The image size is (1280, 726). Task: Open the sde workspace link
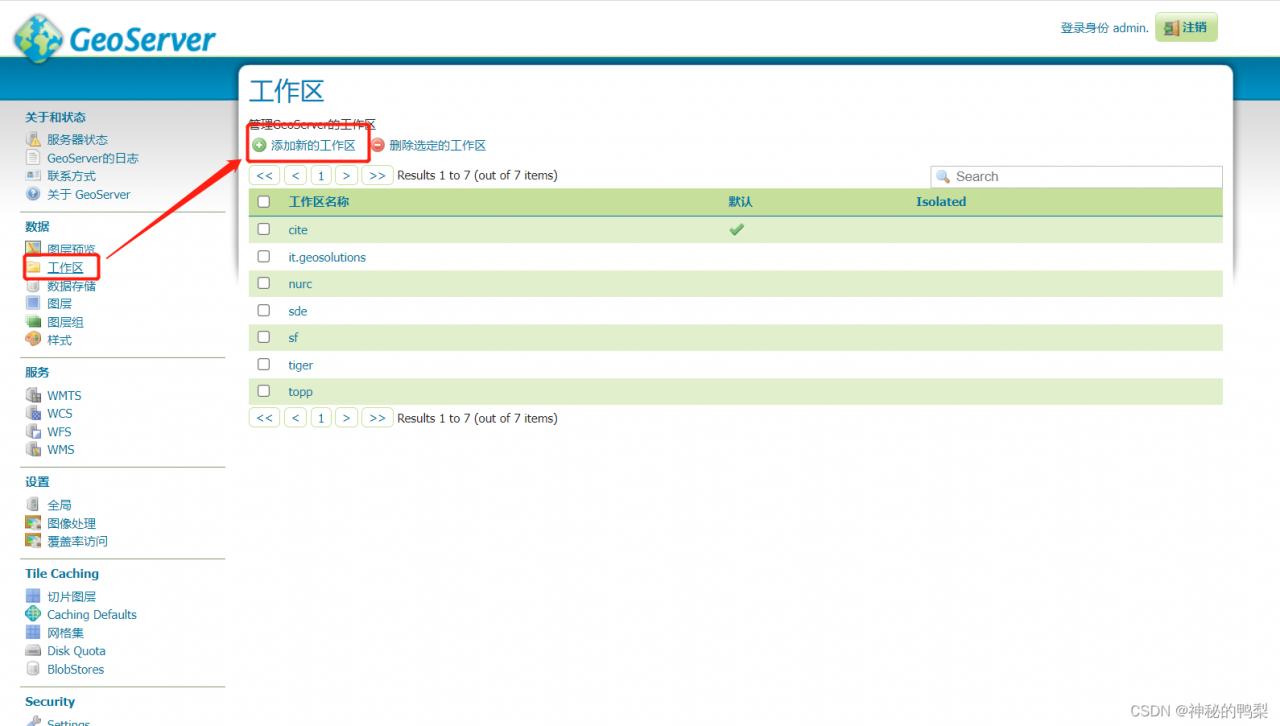point(298,311)
